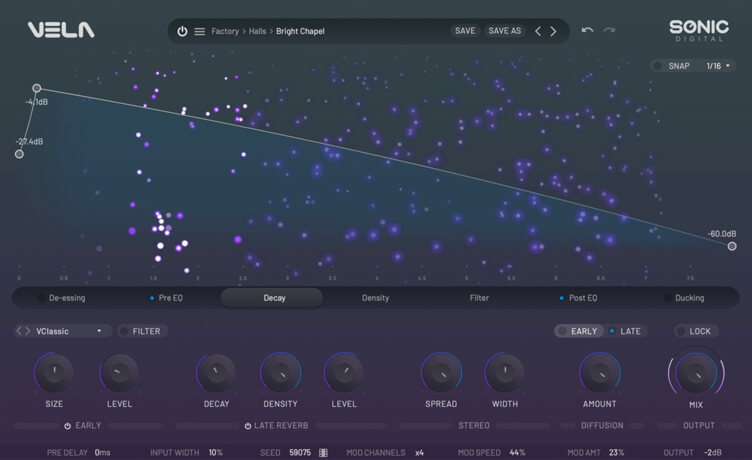The image size is (752, 460).
Task: Go to next preset with right arrow
Action: point(553,31)
